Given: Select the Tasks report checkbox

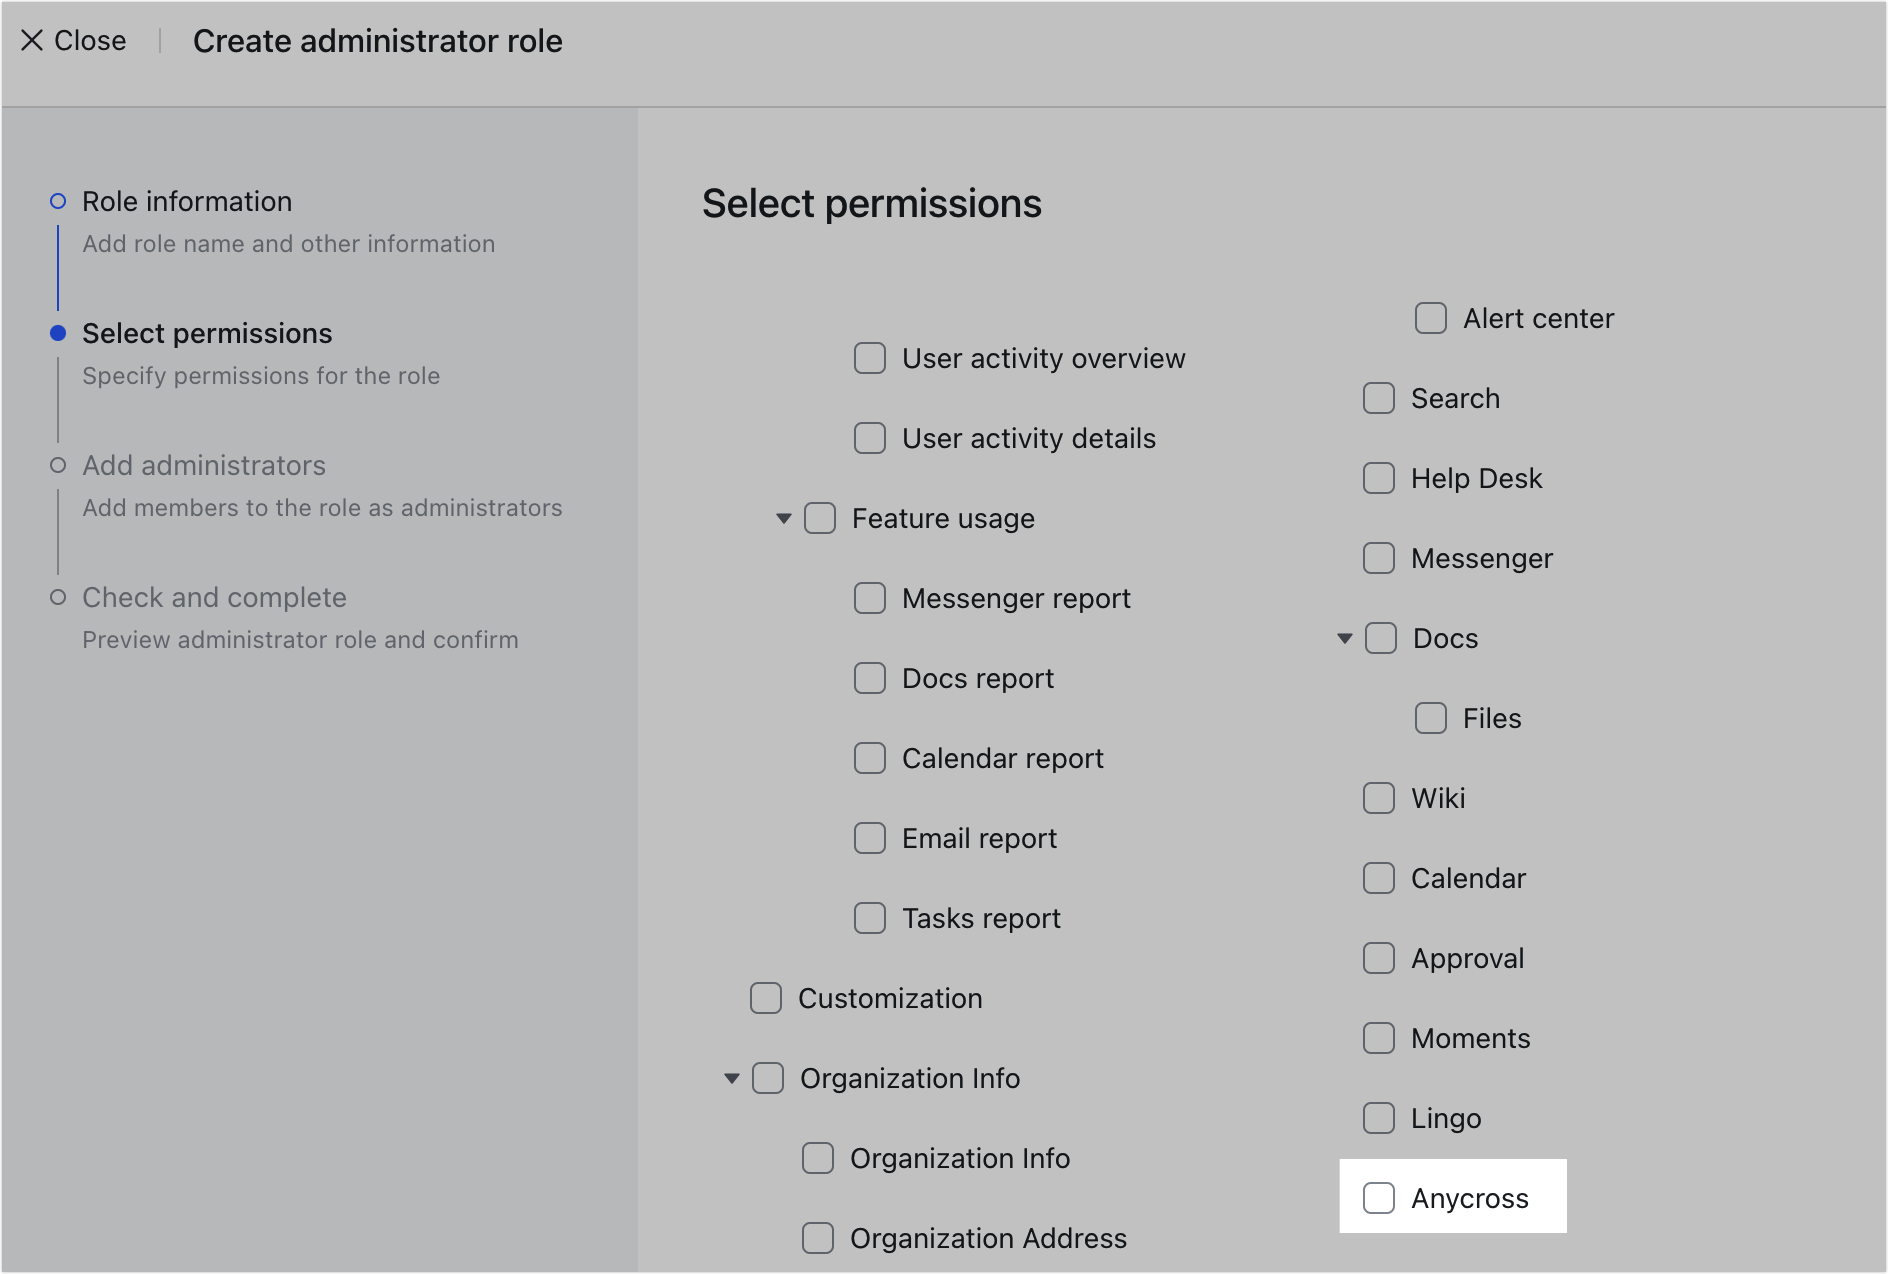Looking at the screenshot, I should coord(869,918).
